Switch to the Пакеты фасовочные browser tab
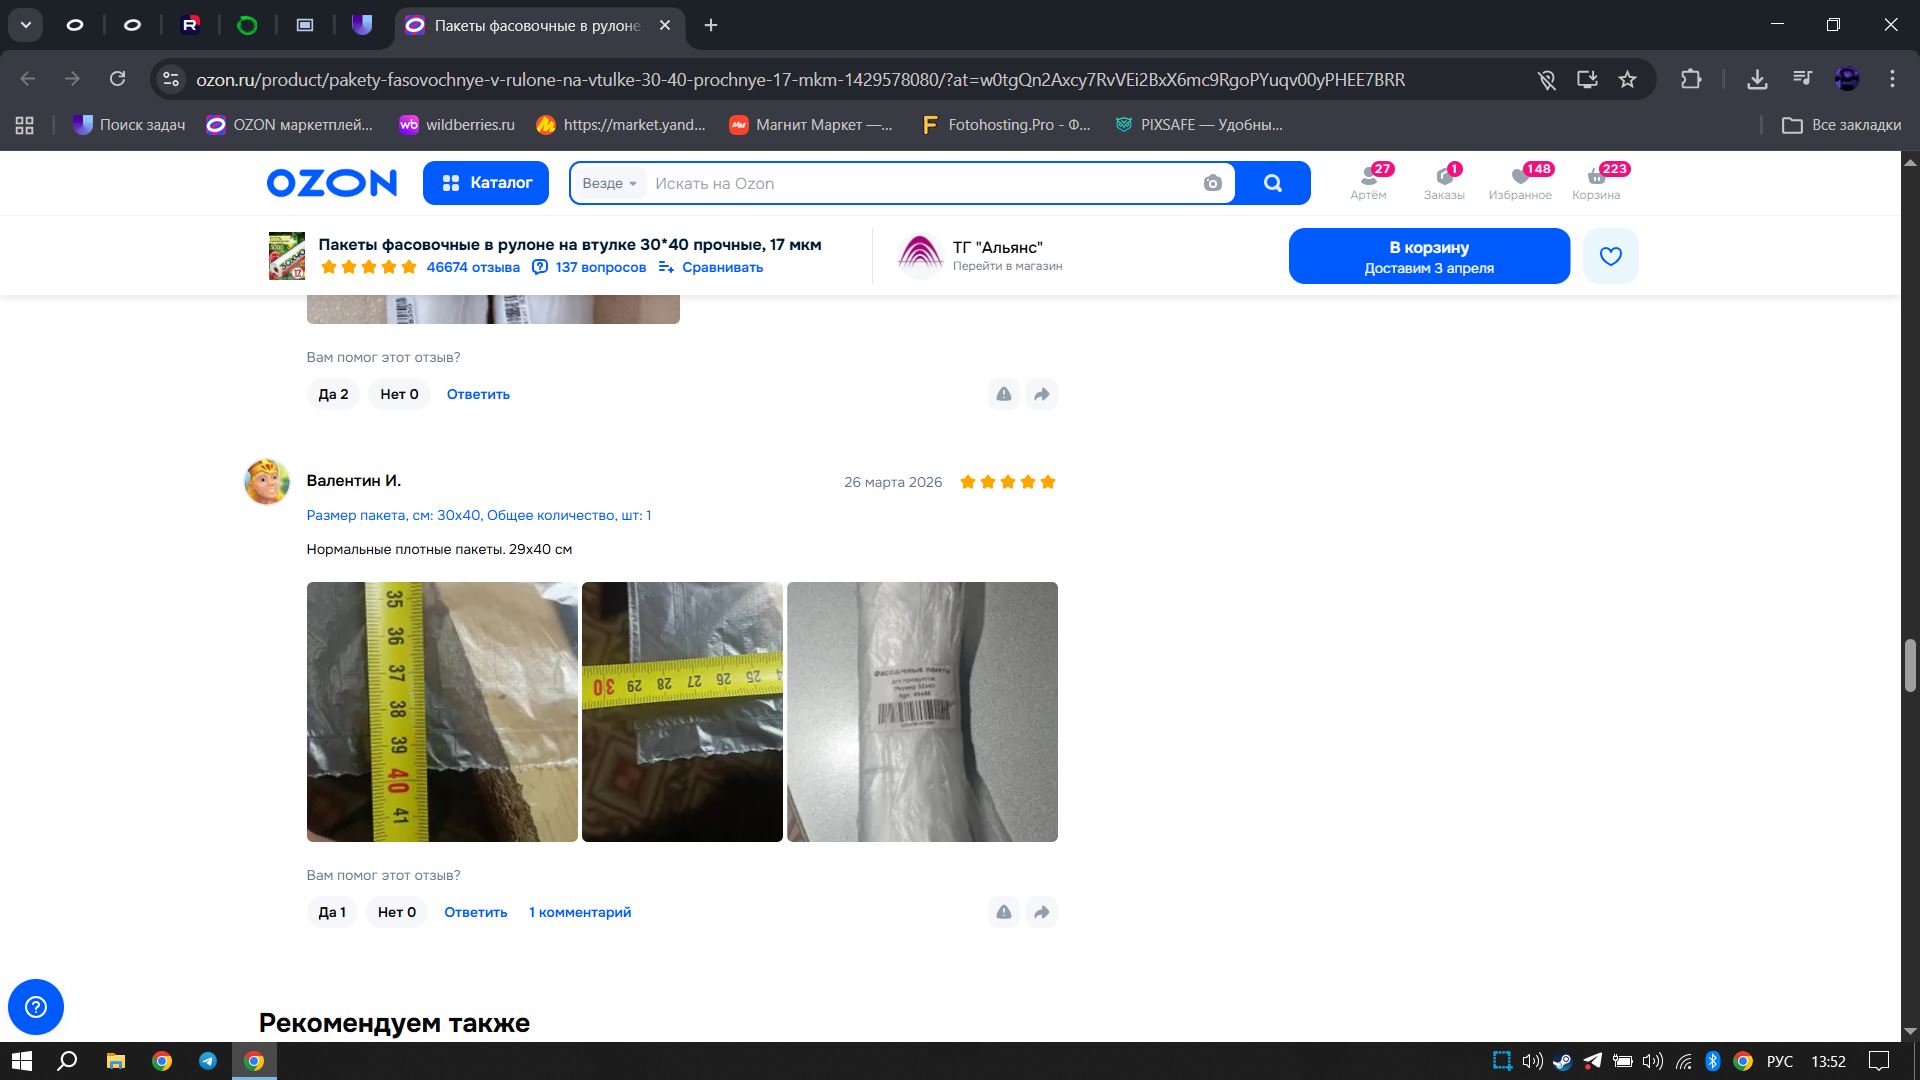Image resolution: width=1920 pixels, height=1080 pixels. (x=536, y=25)
